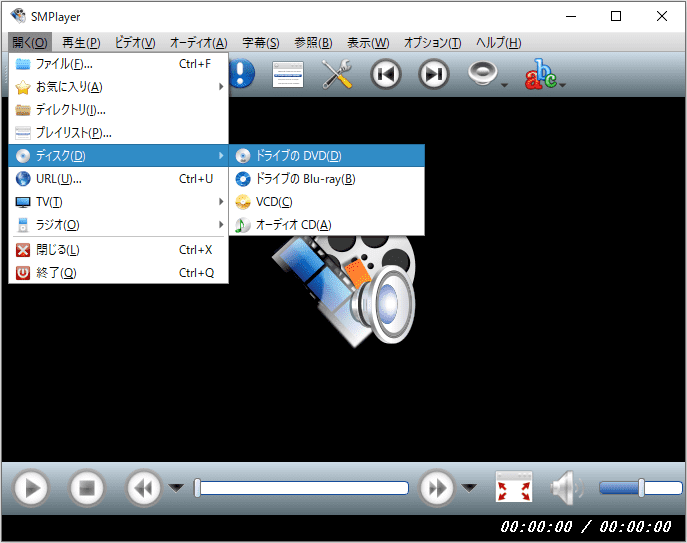The width and height of the screenshot is (687, 543).
Task: Click the ディスク(D) disc icon
Action: point(23,156)
